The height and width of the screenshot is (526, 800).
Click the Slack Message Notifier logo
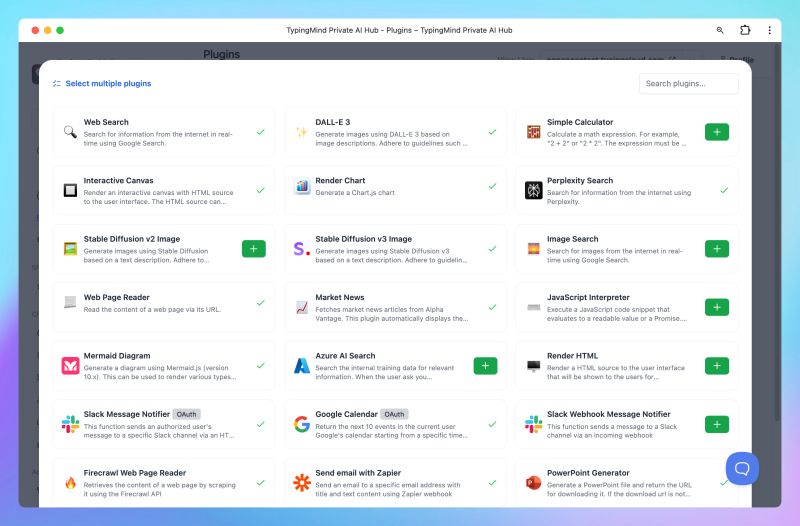(x=70, y=424)
